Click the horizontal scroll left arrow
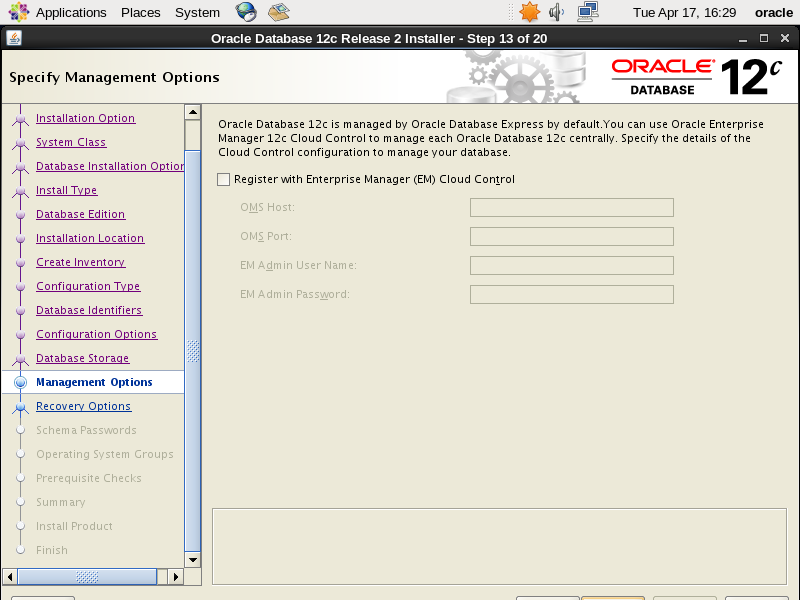Image resolution: width=800 pixels, height=600 pixels. pyautogui.click(x=10, y=577)
